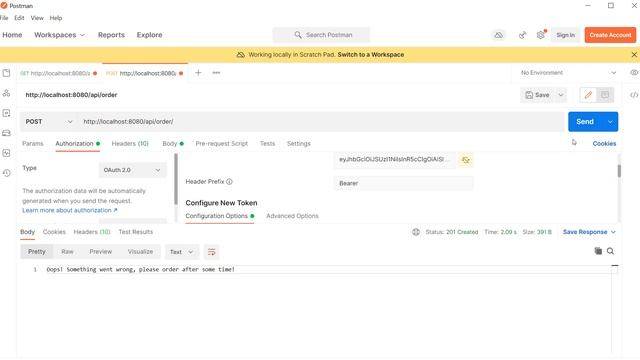Select the Visualize response view

(140, 252)
